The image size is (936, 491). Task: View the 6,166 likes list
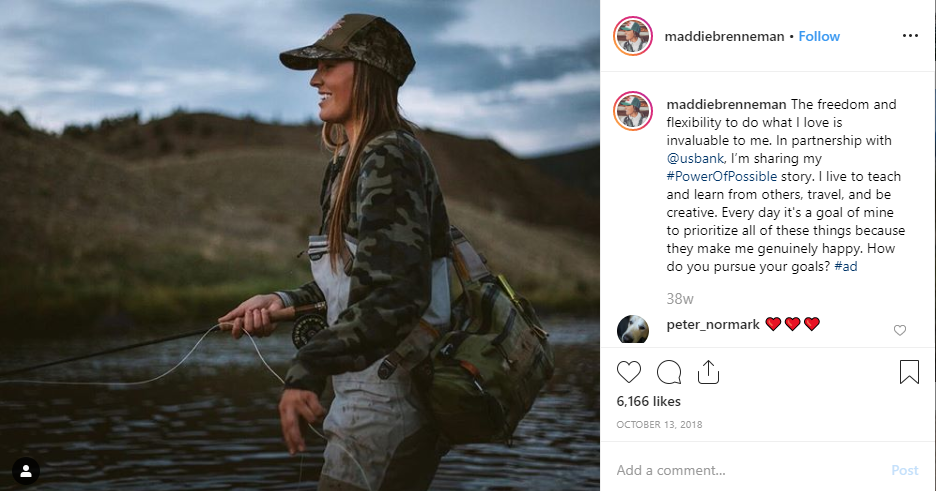pyautogui.click(x=648, y=402)
